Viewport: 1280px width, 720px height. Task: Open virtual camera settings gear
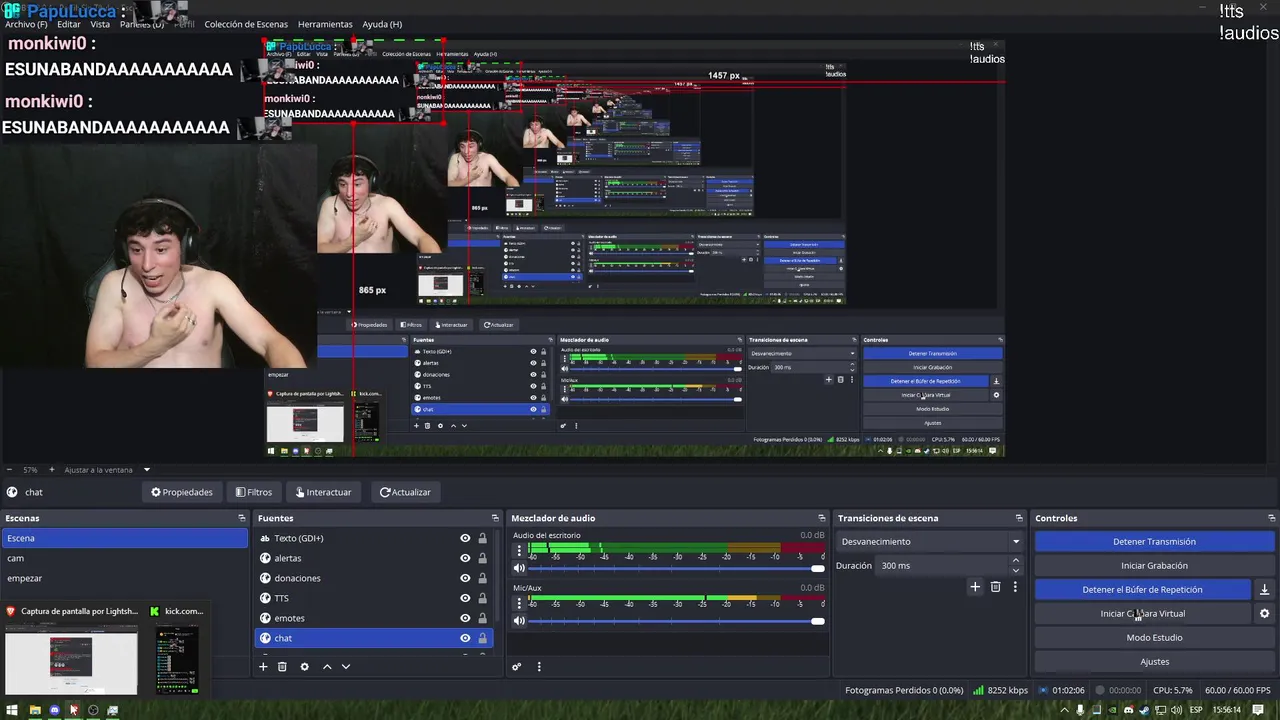click(1264, 614)
